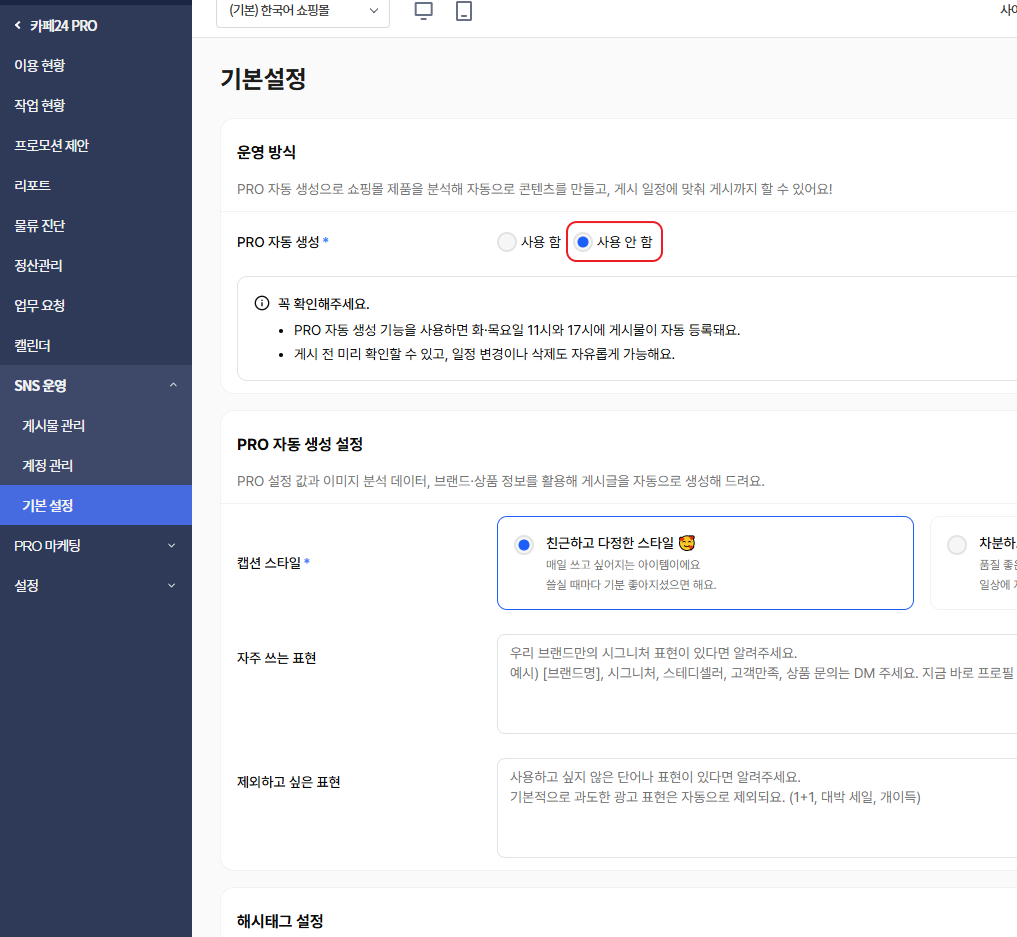The image size is (1017, 937).
Task: Click the 제외하고 싶은 표현 label
Action: point(289,782)
